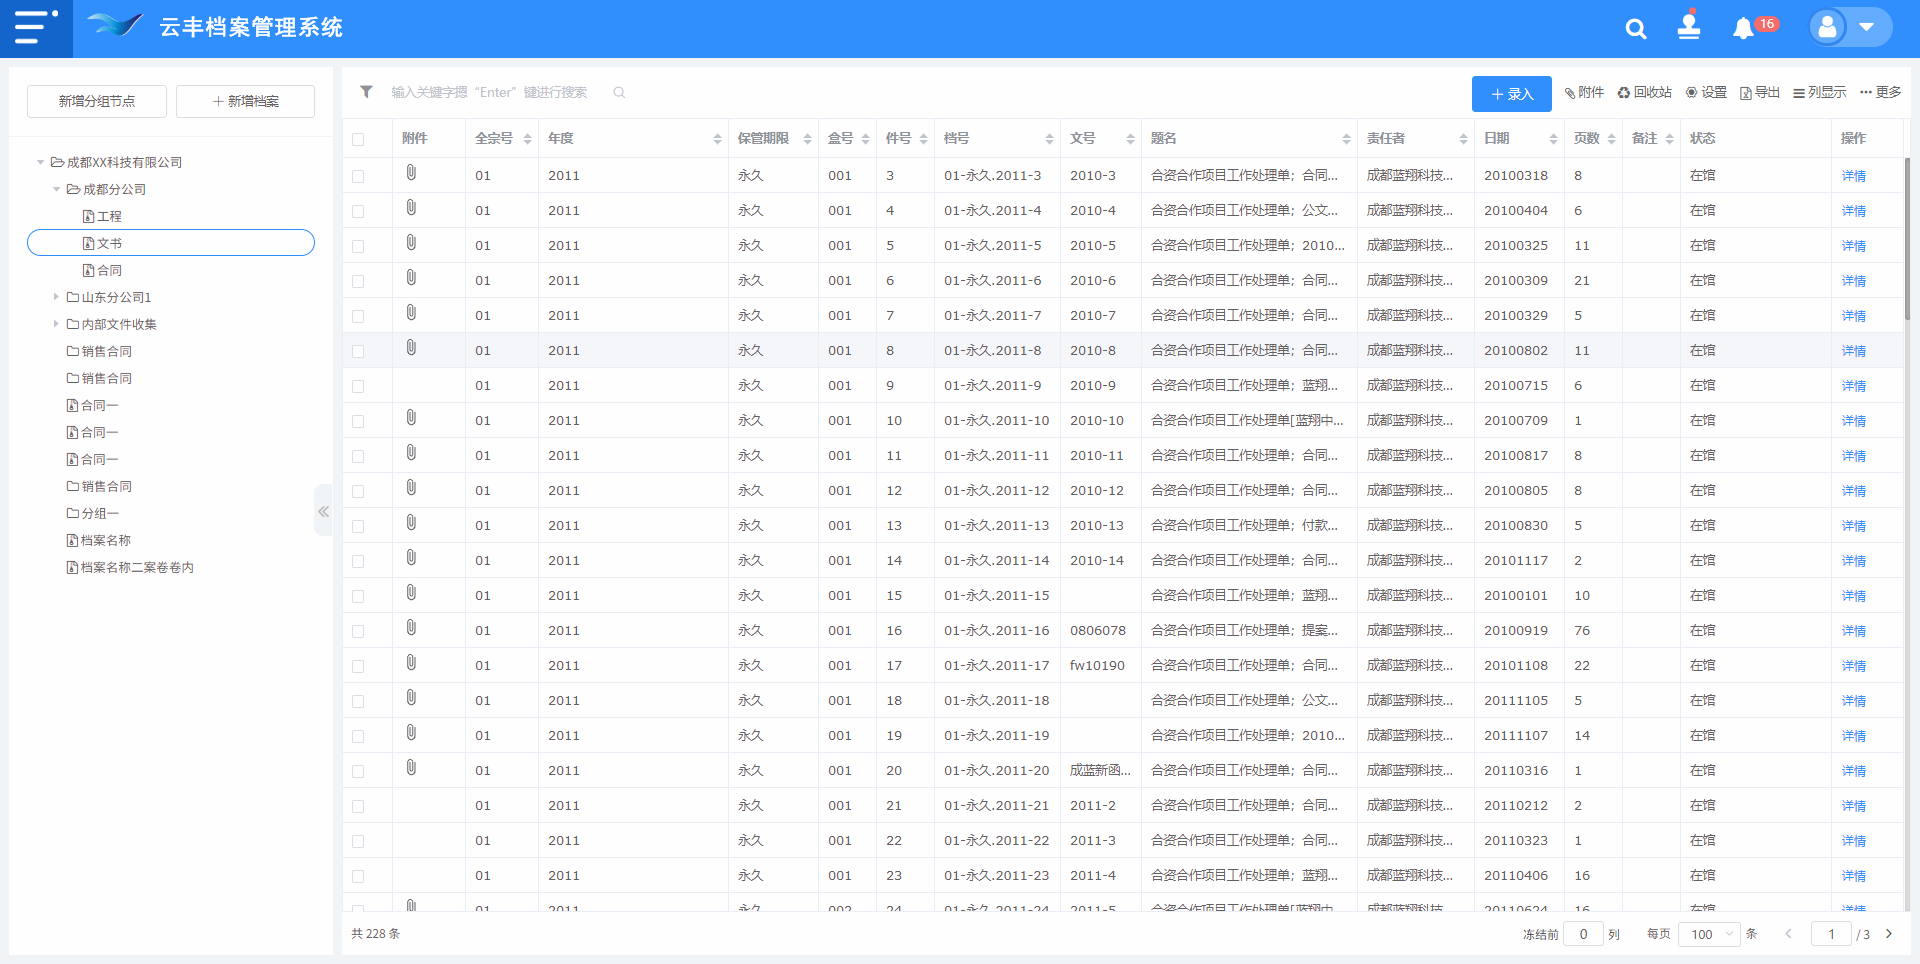This screenshot has height=964, width=1920.
Task: Check the row with 档号 01-永久.2011-15
Action: click(x=358, y=596)
